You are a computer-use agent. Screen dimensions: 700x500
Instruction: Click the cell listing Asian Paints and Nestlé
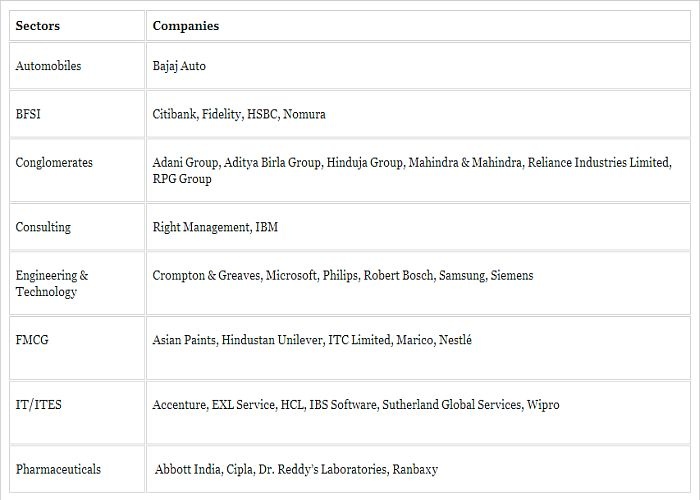coord(418,348)
